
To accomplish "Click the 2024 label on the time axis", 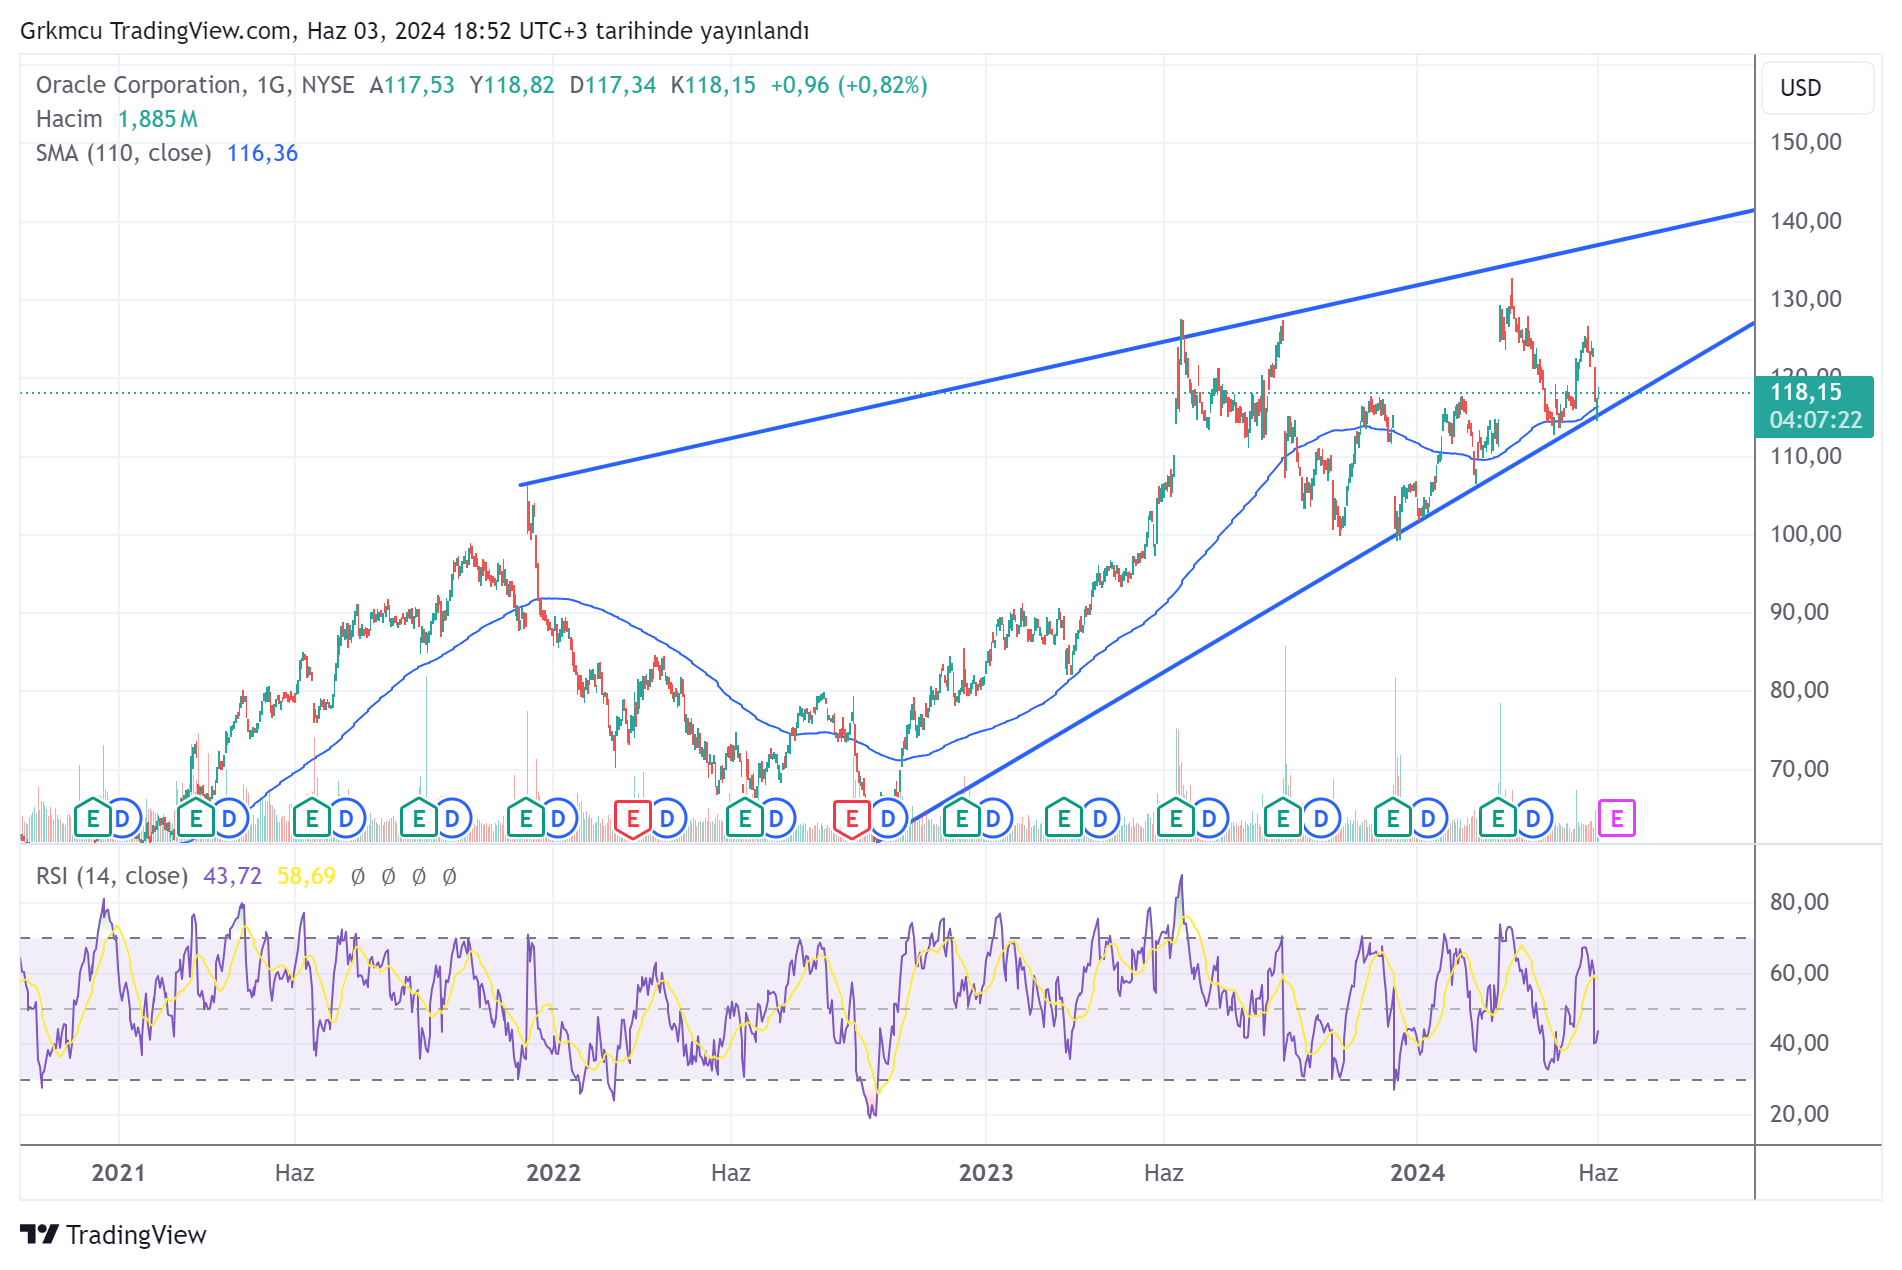I will pyautogui.click(x=1417, y=1173).
